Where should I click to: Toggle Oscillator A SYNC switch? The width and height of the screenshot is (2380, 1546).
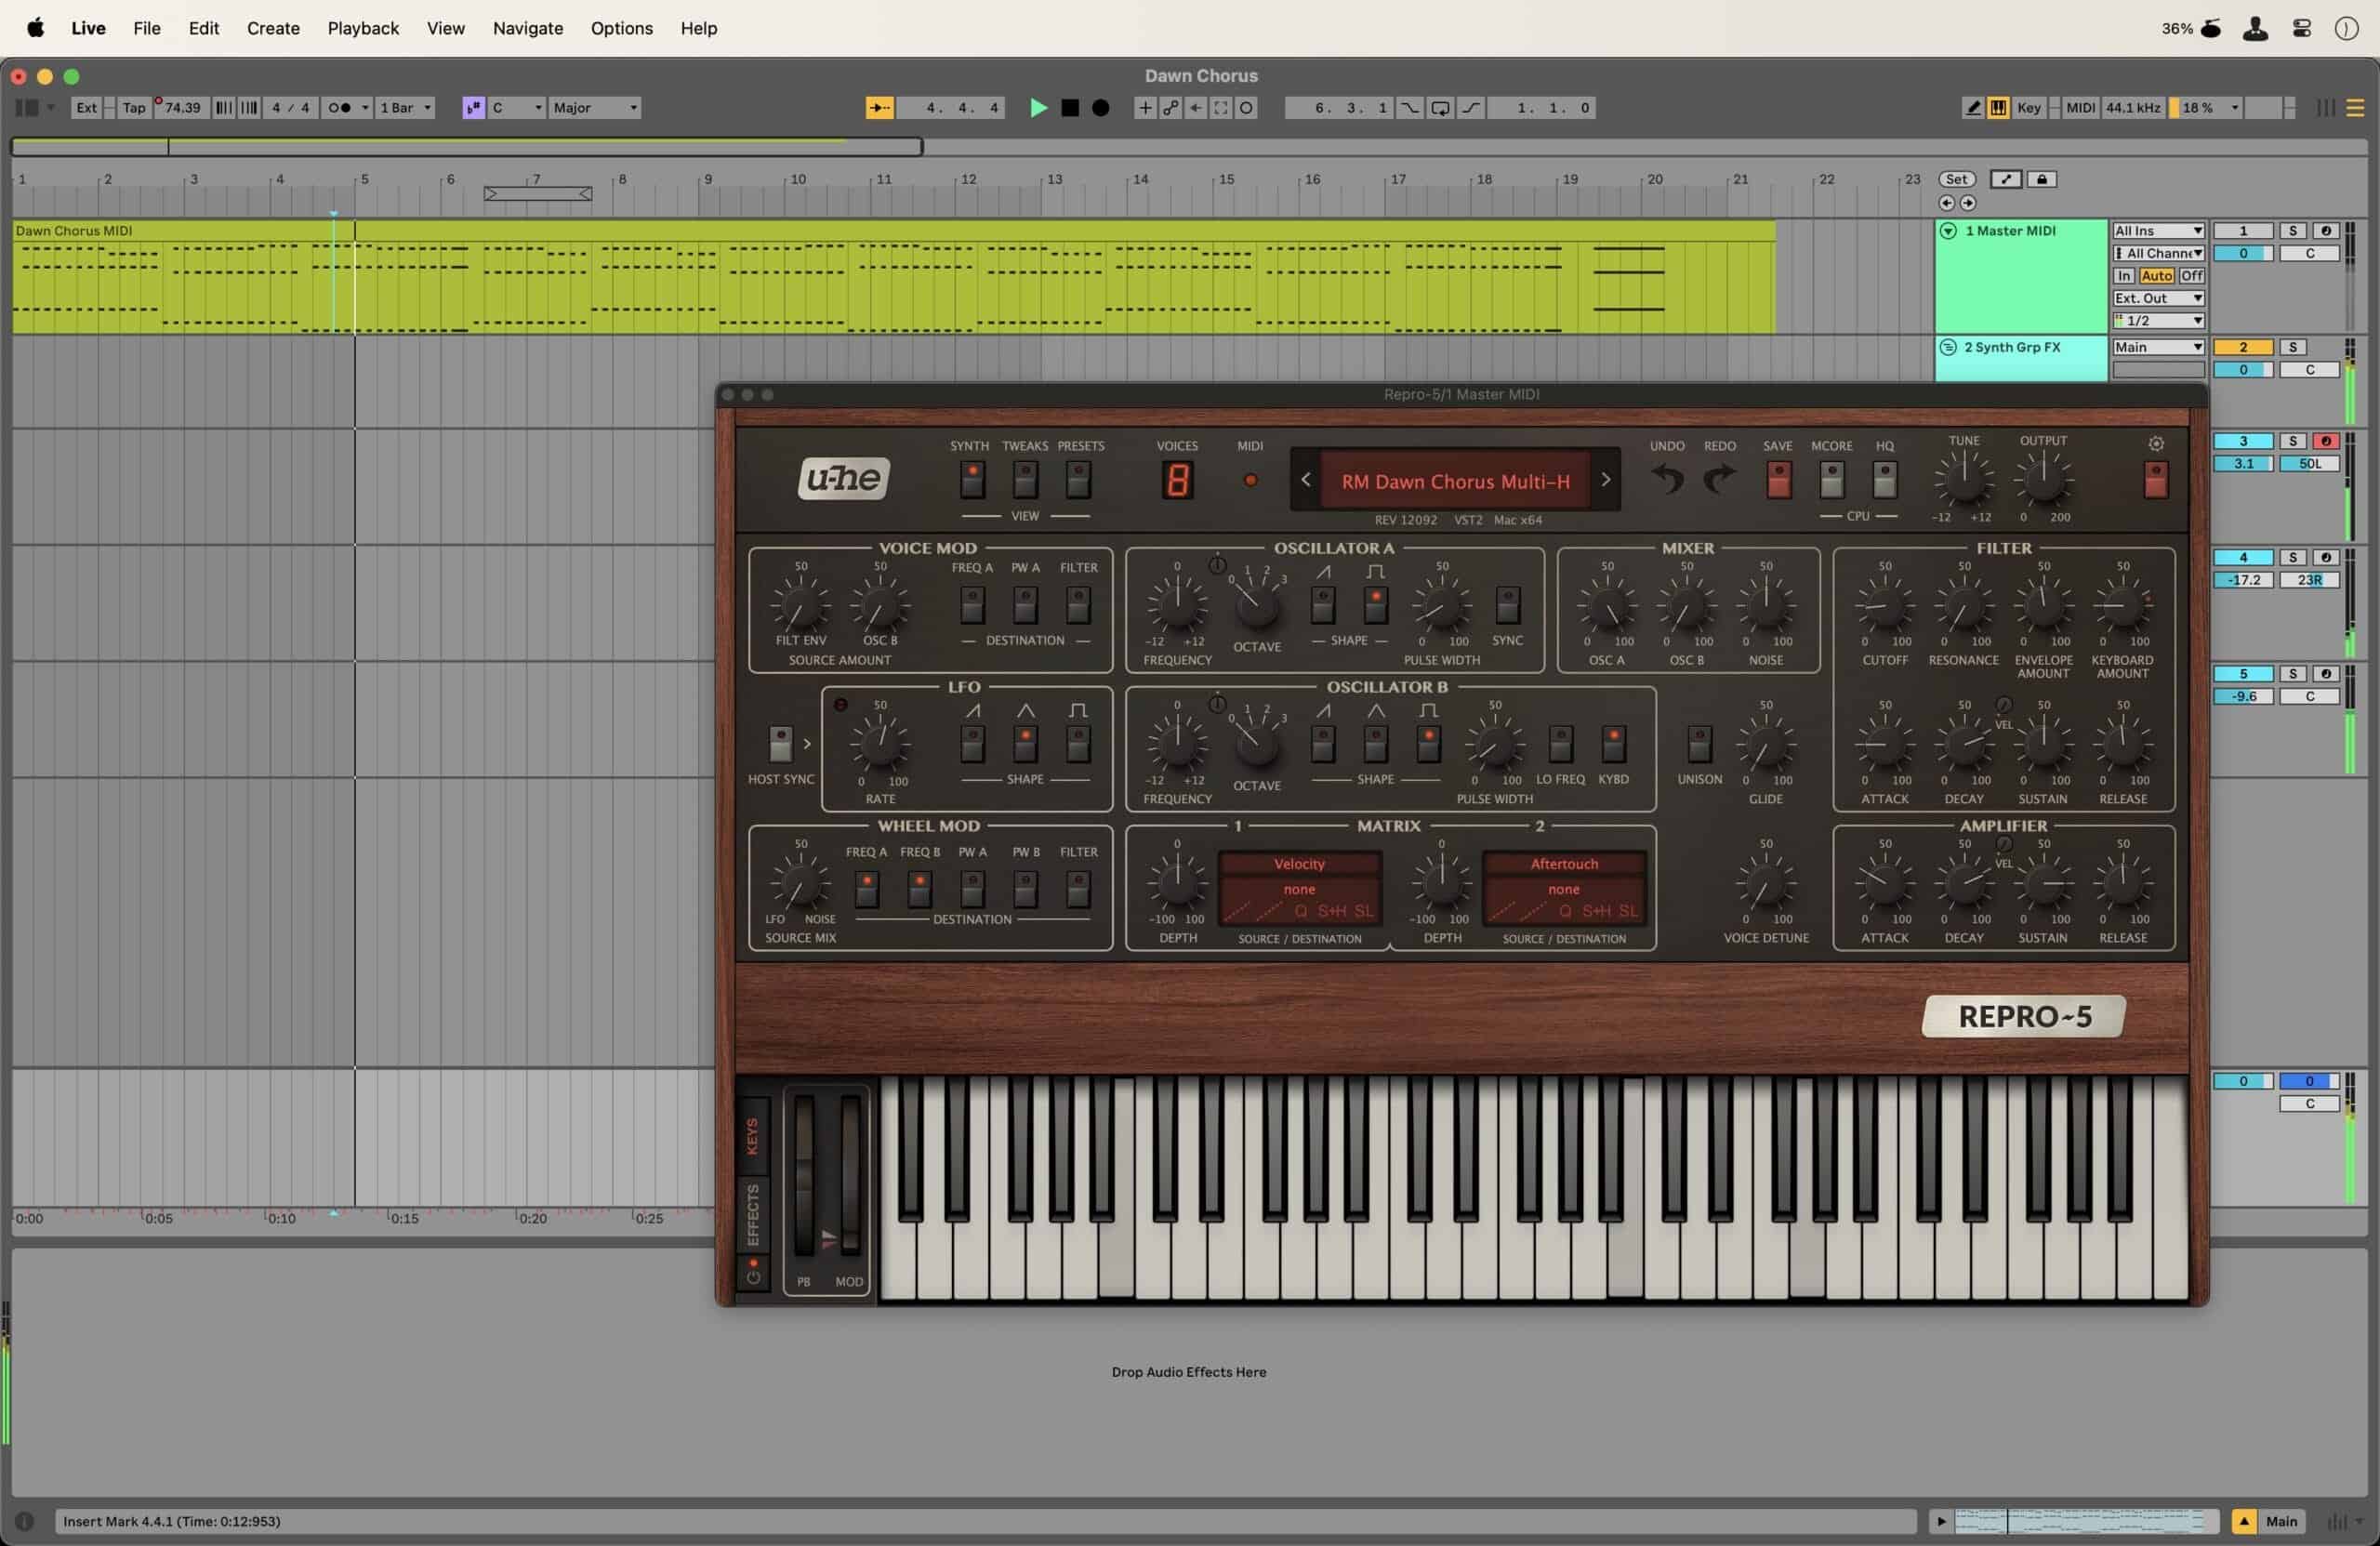click(x=1507, y=605)
